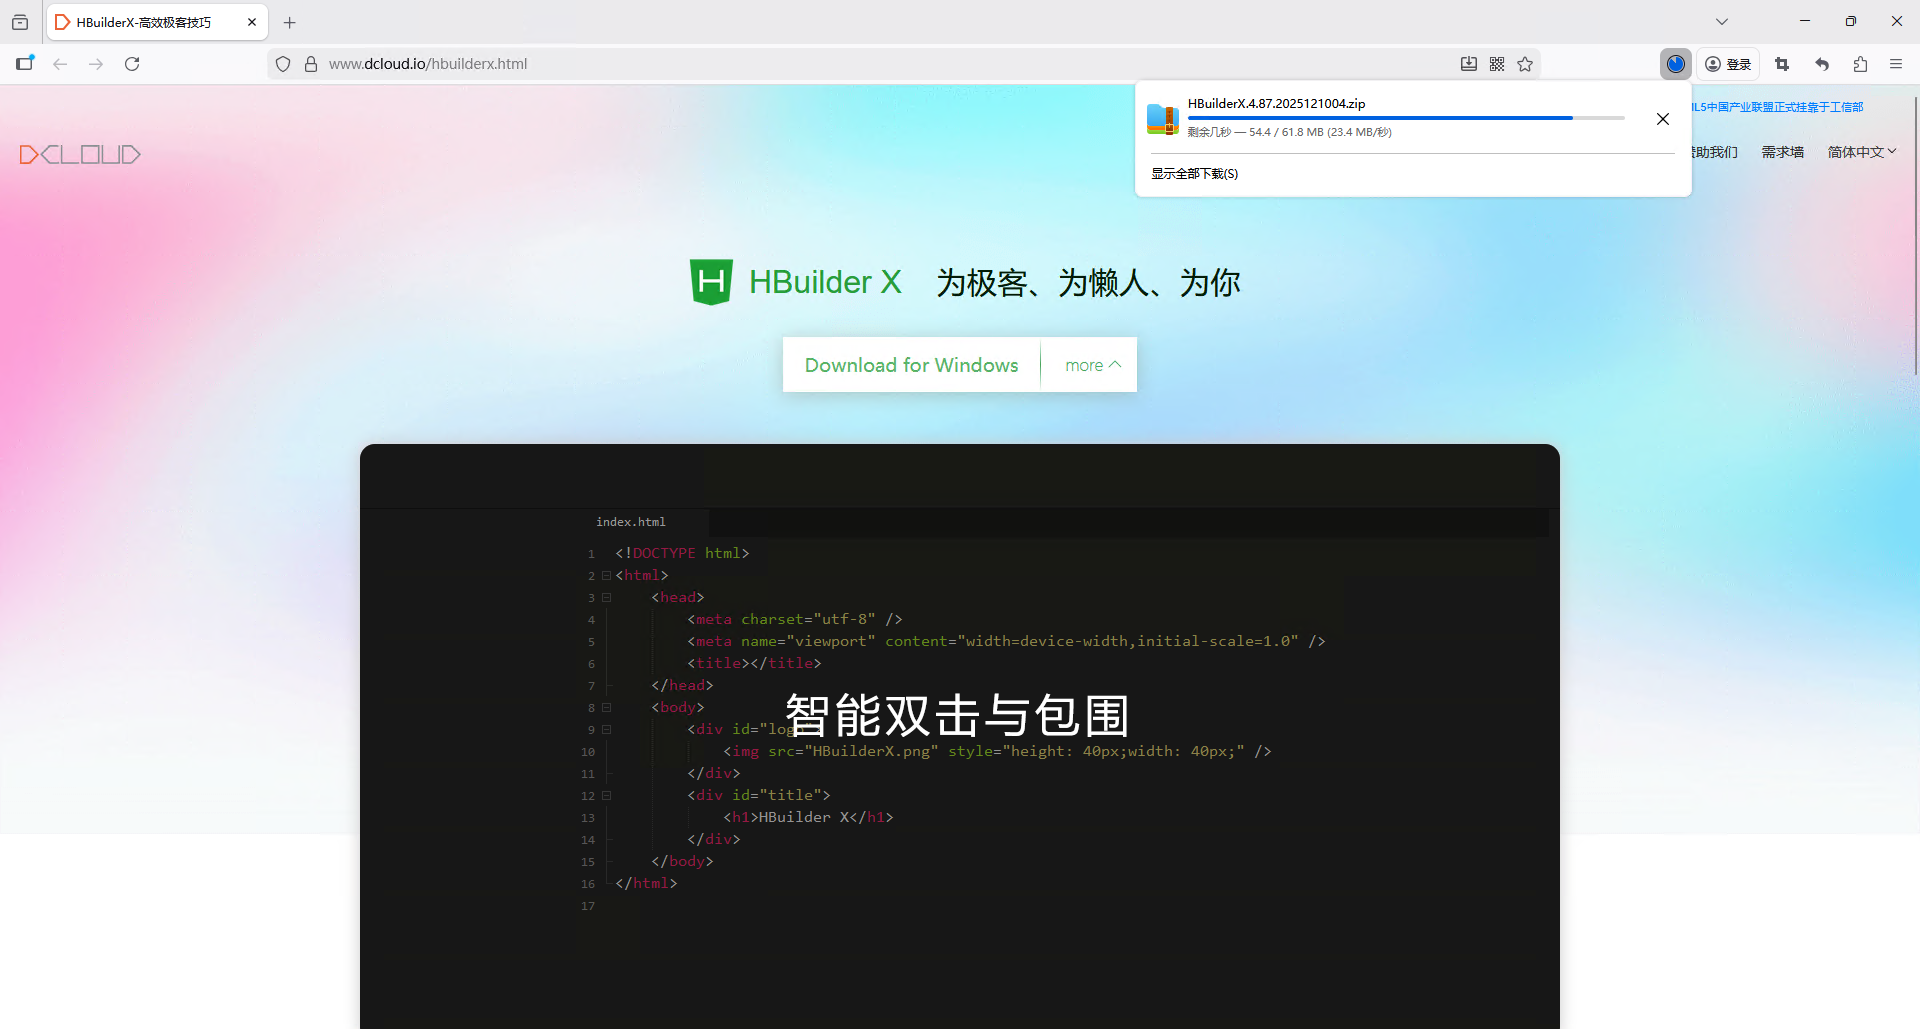This screenshot has width=1920, height=1029.
Task: Open the browser account login 登录 button
Action: 1729,63
